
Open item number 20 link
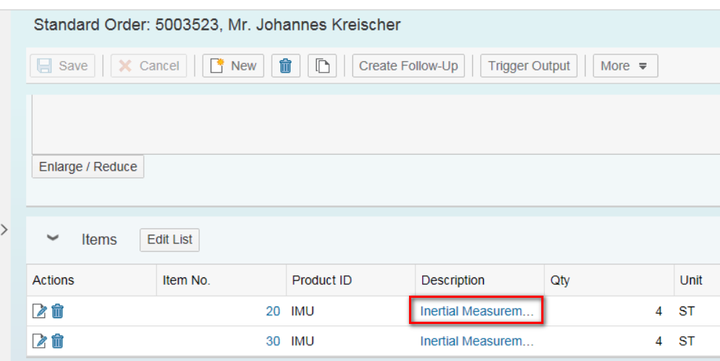click(273, 311)
